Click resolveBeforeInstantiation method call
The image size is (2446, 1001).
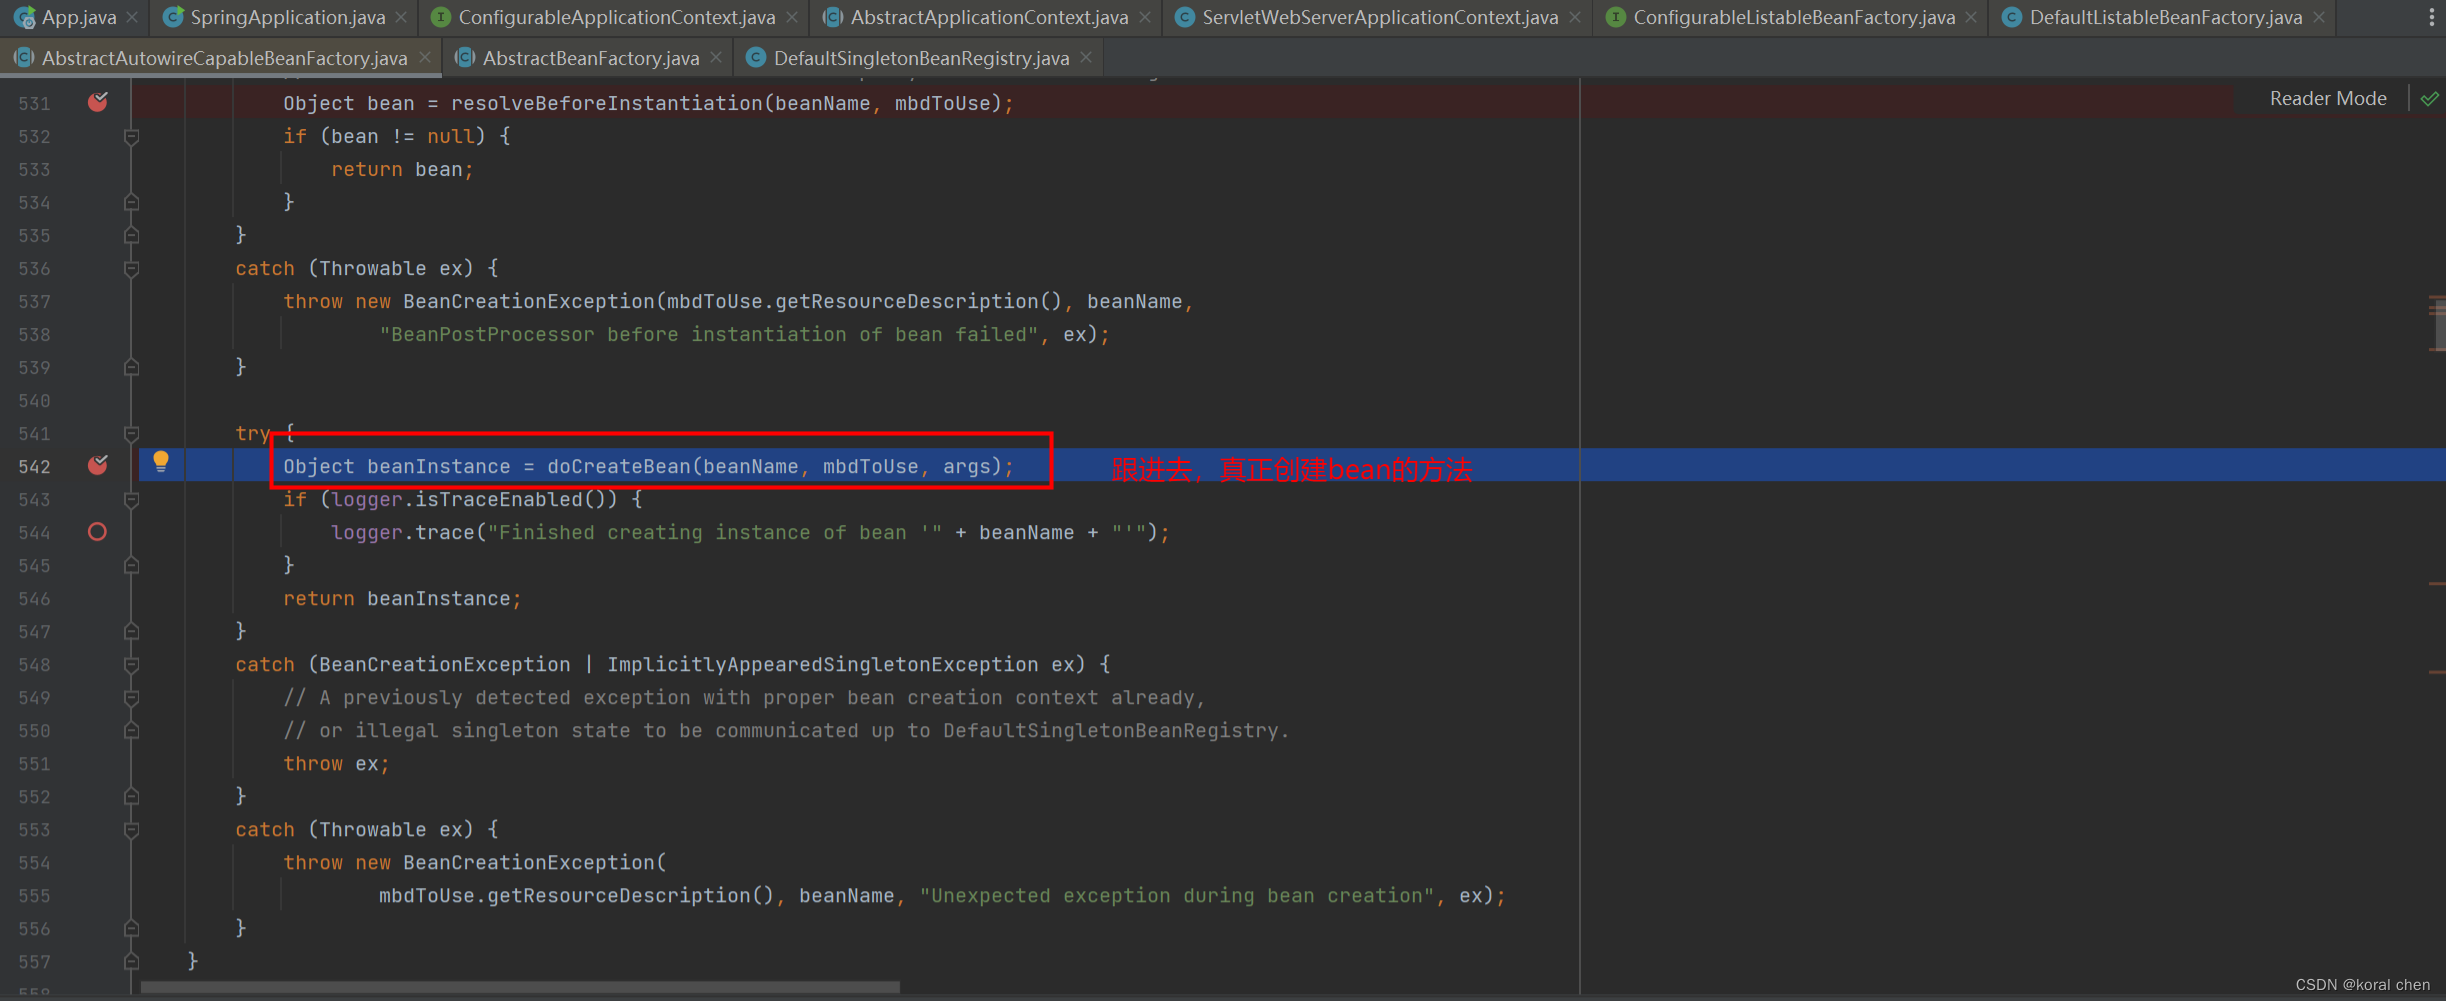coord(607,103)
